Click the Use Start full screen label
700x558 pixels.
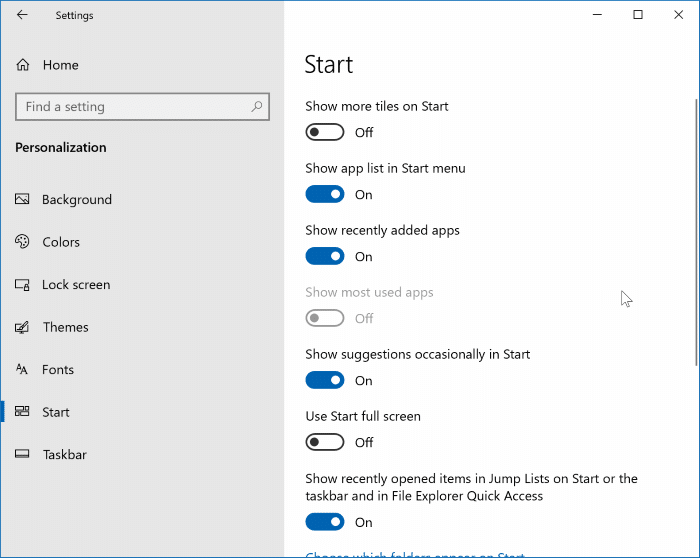tap(363, 416)
